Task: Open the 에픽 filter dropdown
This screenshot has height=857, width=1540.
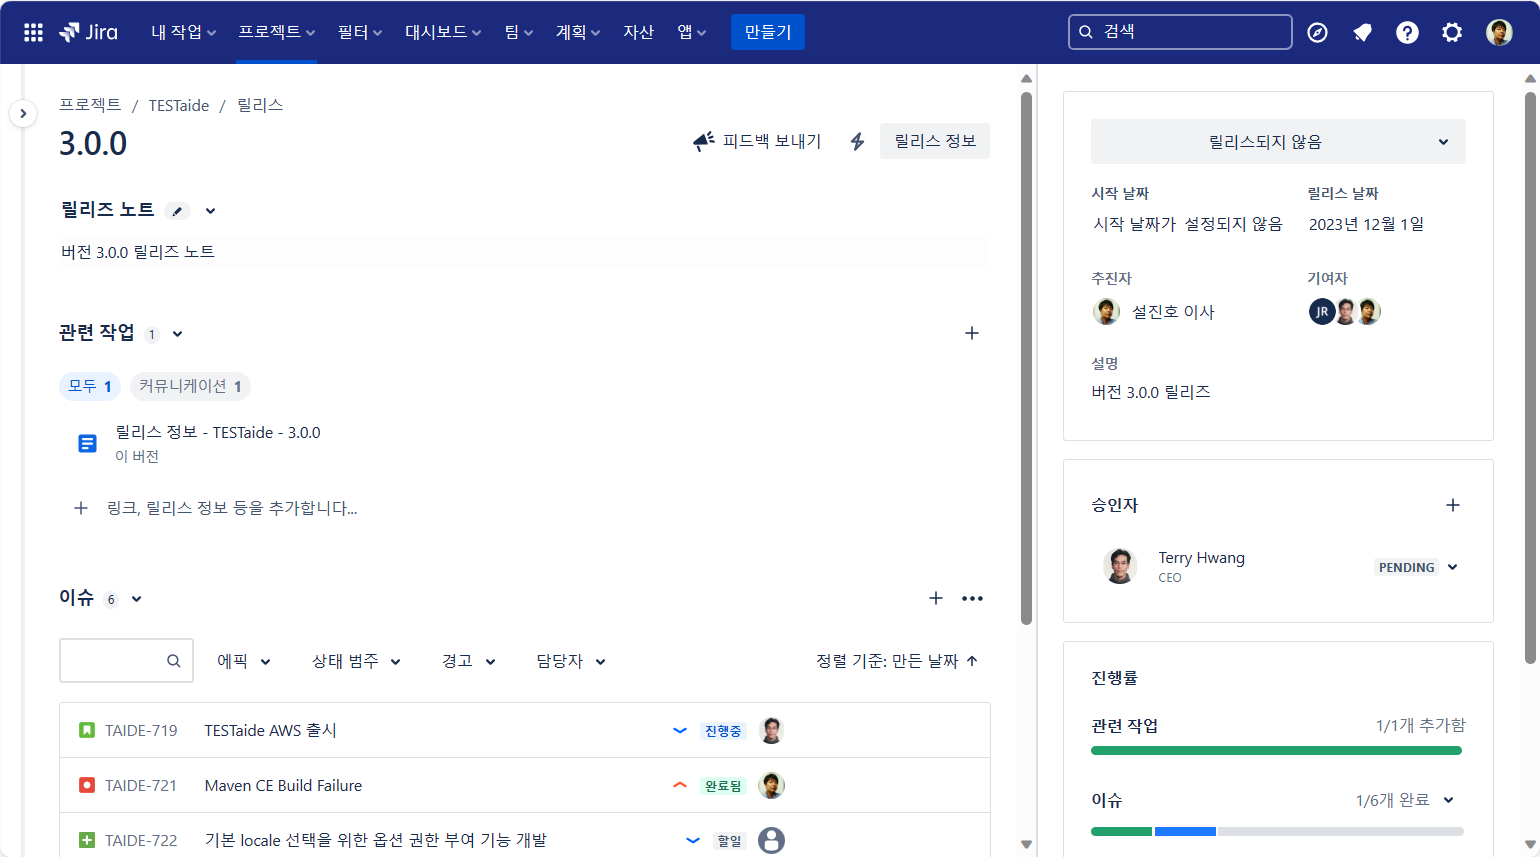Action: click(x=244, y=661)
